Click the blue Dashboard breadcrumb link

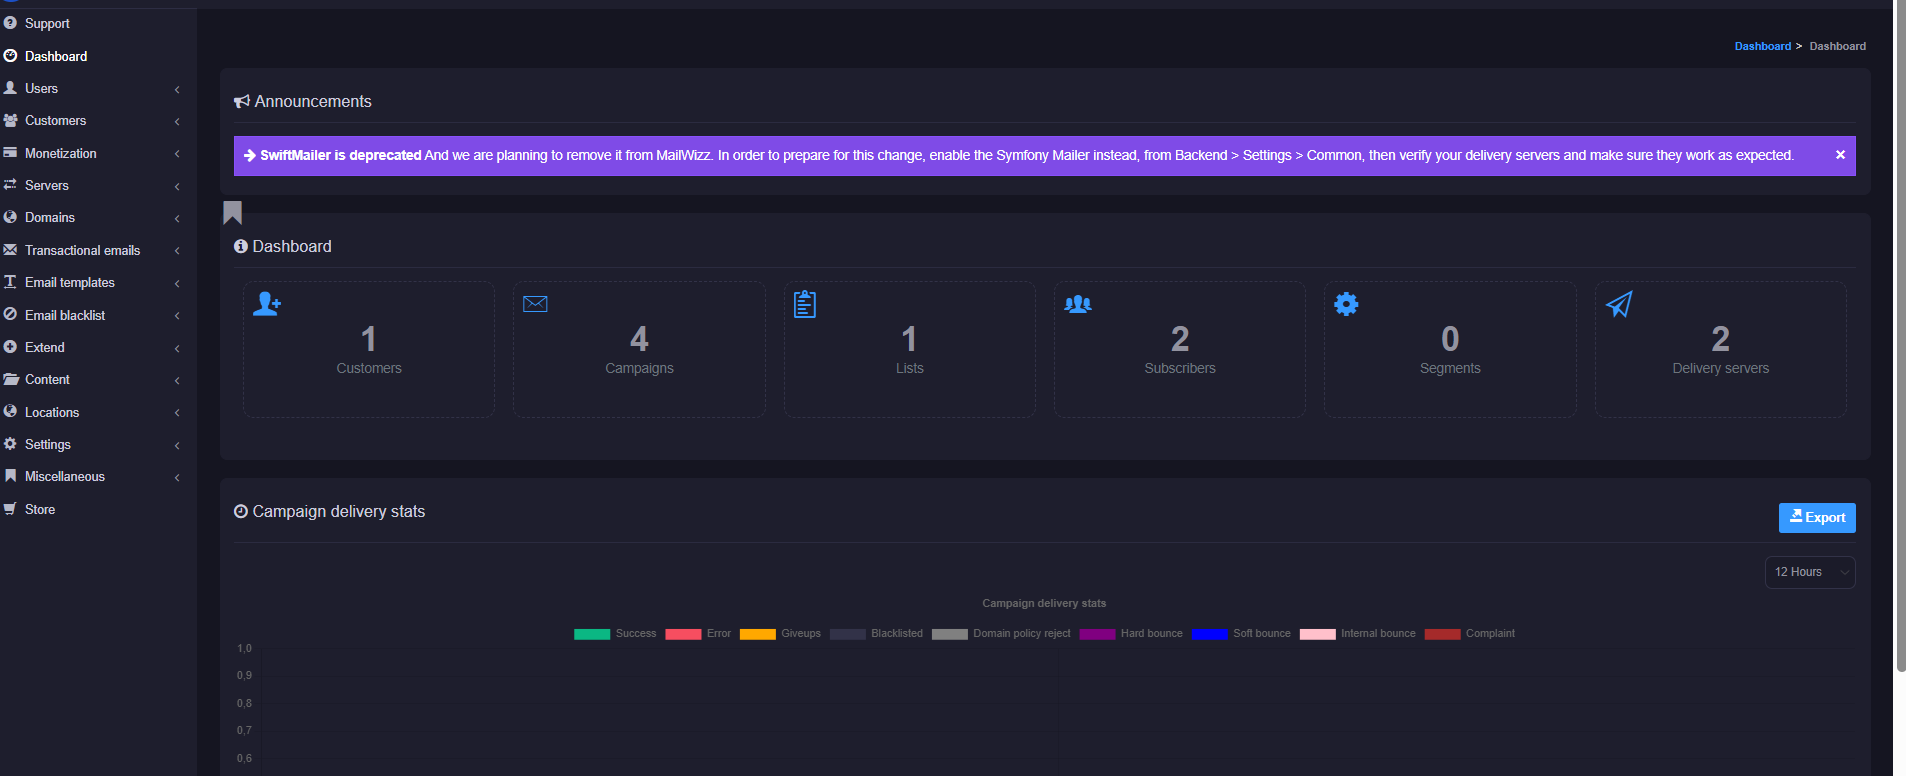pyautogui.click(x=1763, y=46)
